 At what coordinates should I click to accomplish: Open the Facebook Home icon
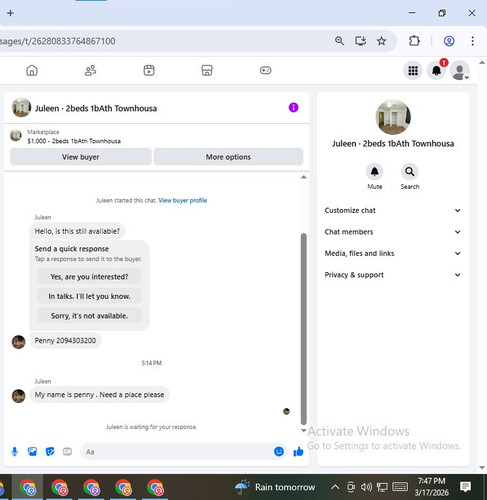tap(32, 70)
